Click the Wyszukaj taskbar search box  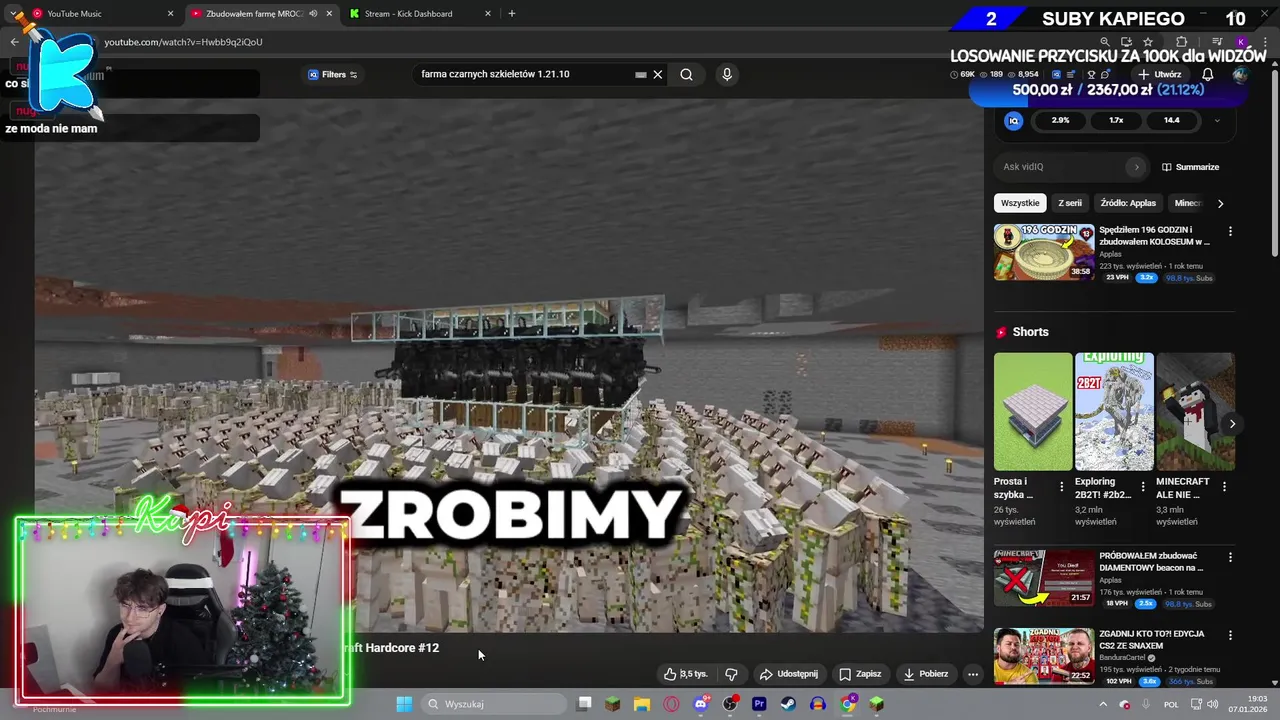(494, 704)
